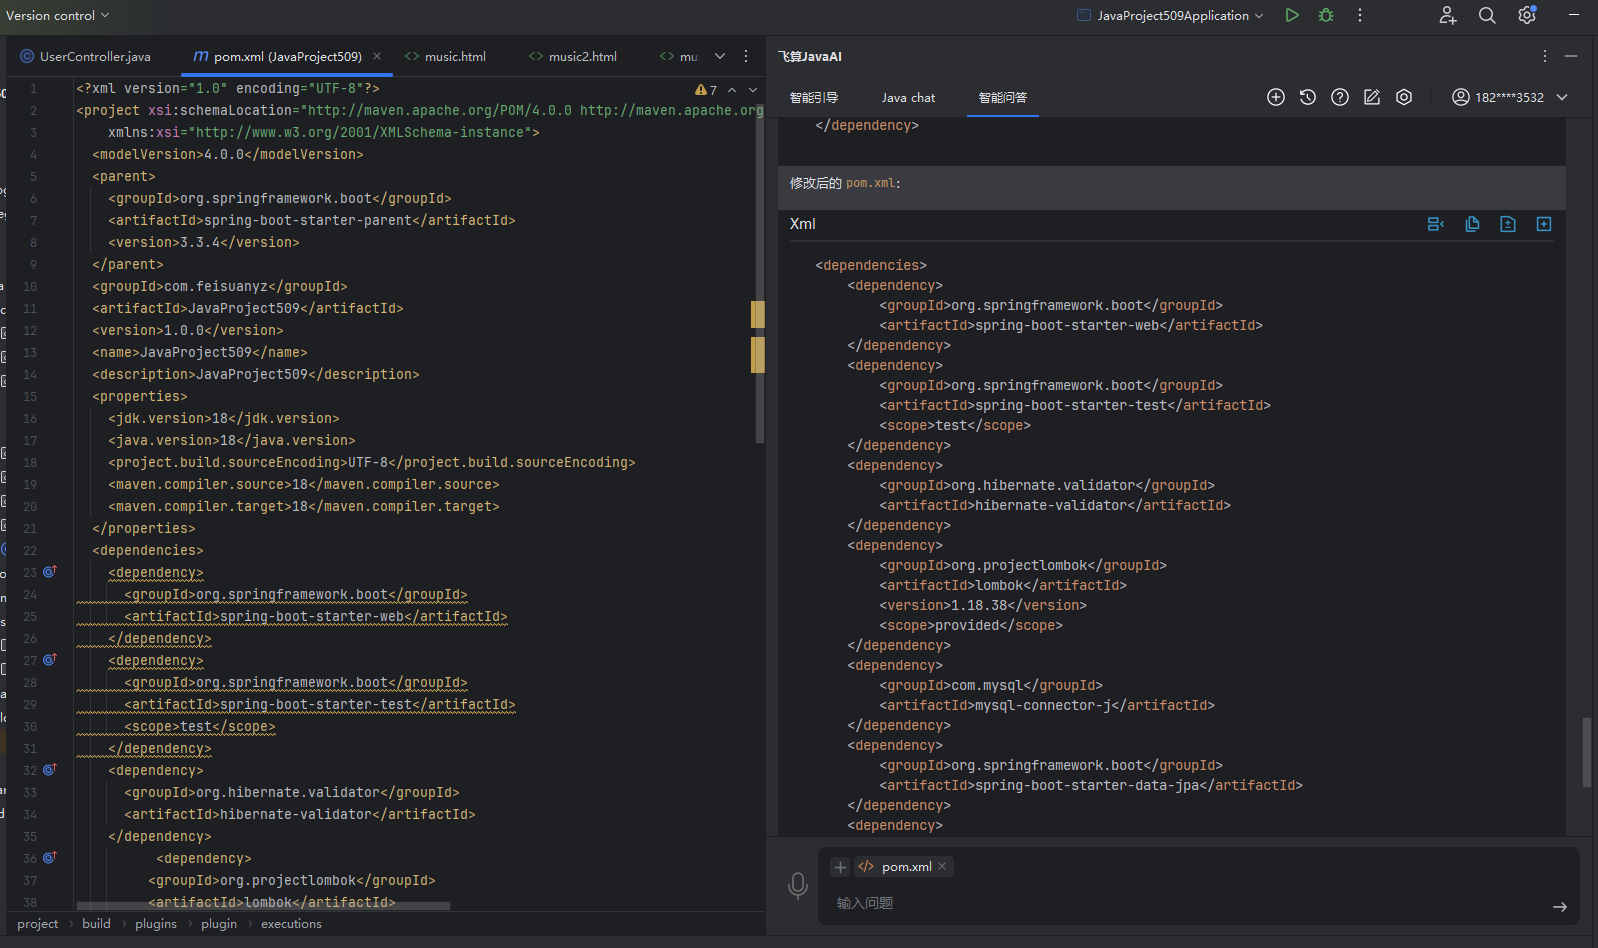The height and width of the screenshot is (948, 1598).
Task: Show hidden editor tabs dropdown
Action: pyautogui.click(x=720, y=56)
